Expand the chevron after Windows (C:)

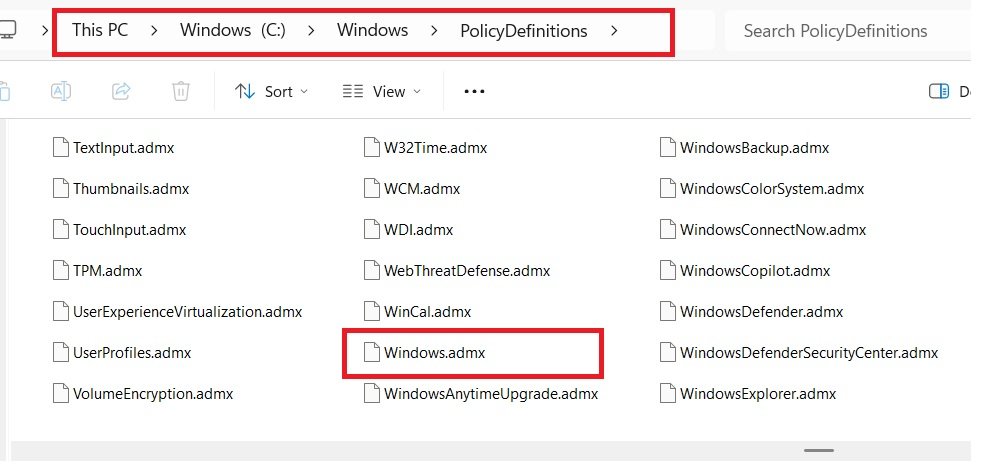(311, 31)
